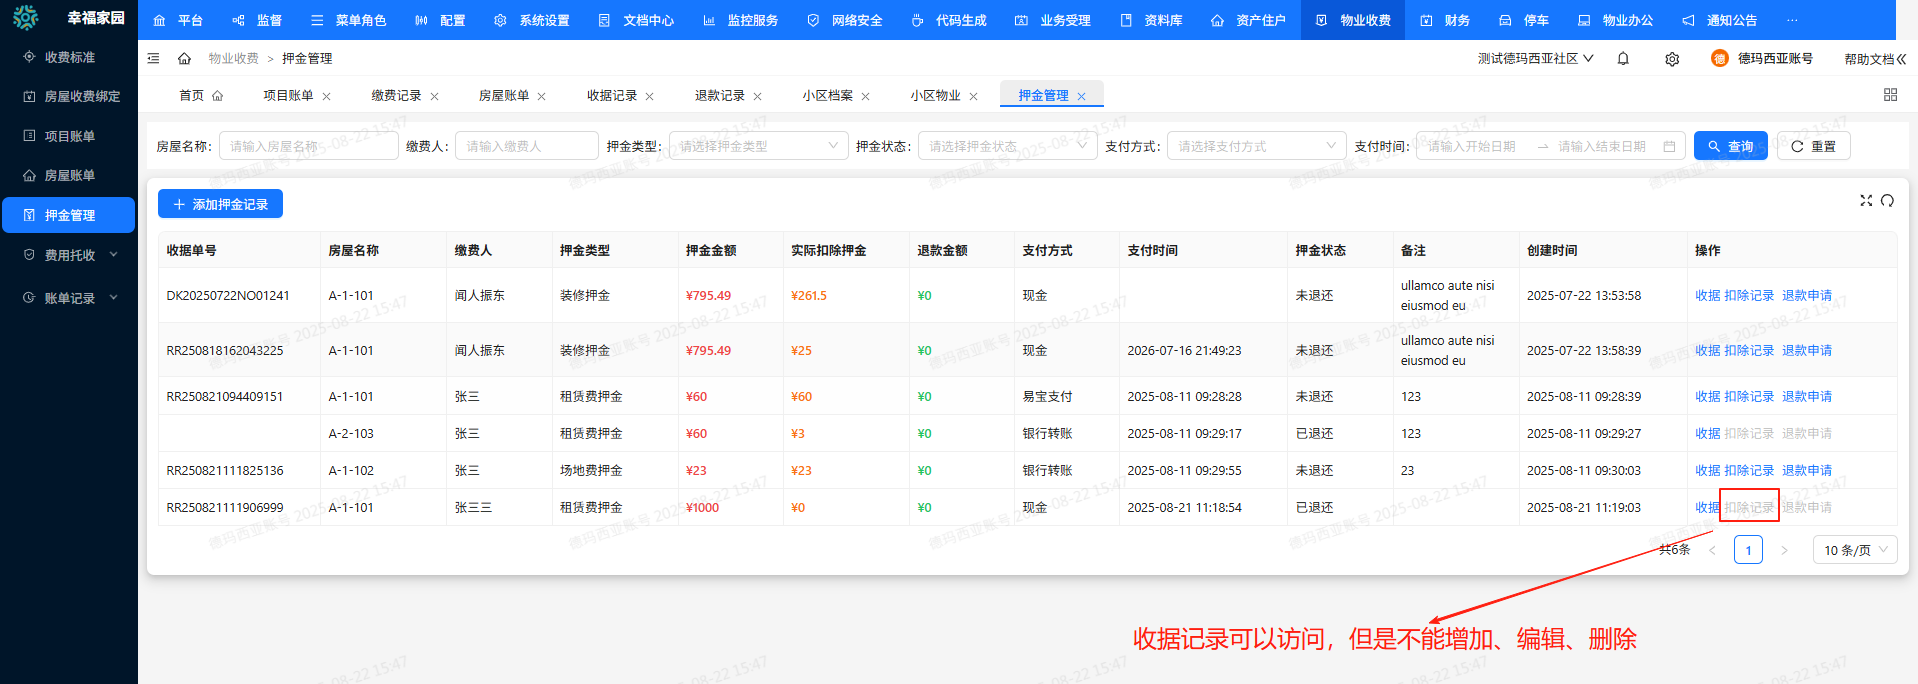
Task: Click the 添加押金记录 button
Action: [x=220, y=204]
